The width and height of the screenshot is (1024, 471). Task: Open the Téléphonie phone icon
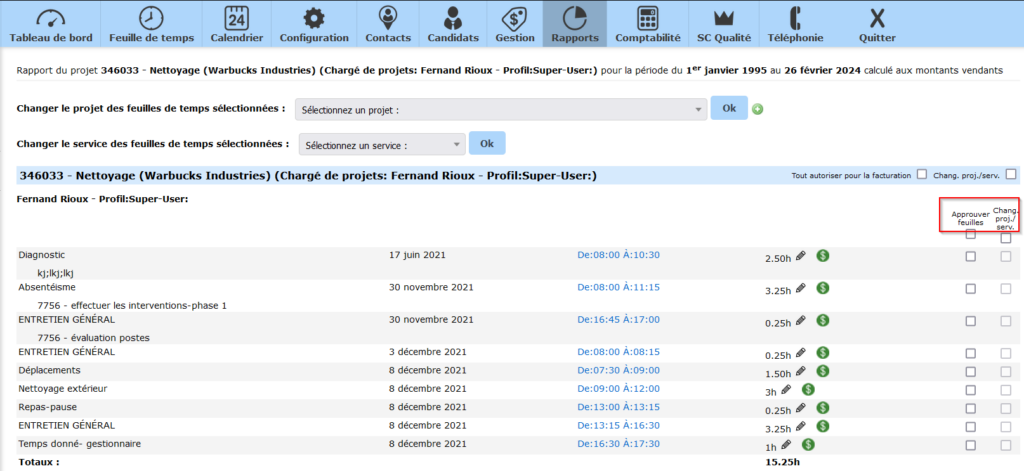tap(795, 18)
